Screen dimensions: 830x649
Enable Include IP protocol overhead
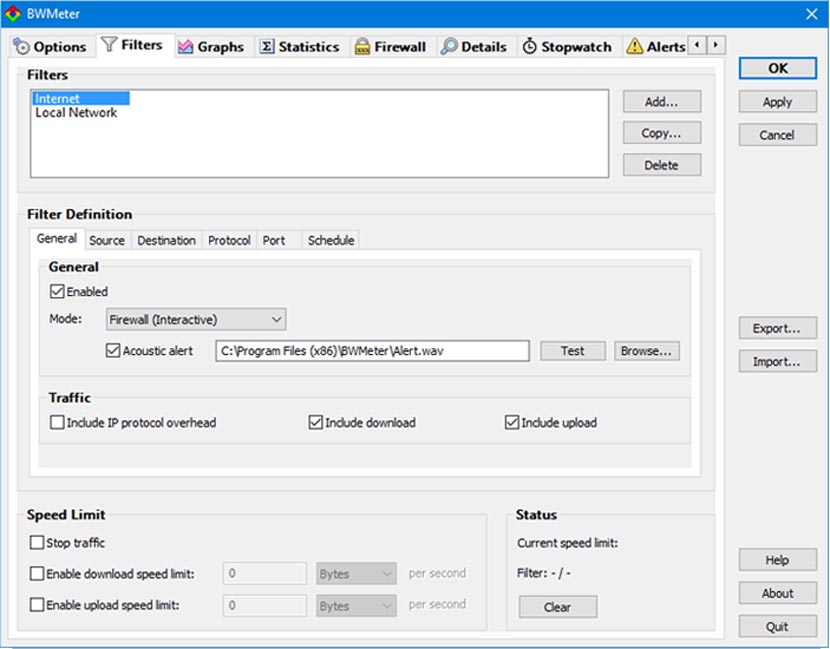pyautogui.click(x=57, y=422)
